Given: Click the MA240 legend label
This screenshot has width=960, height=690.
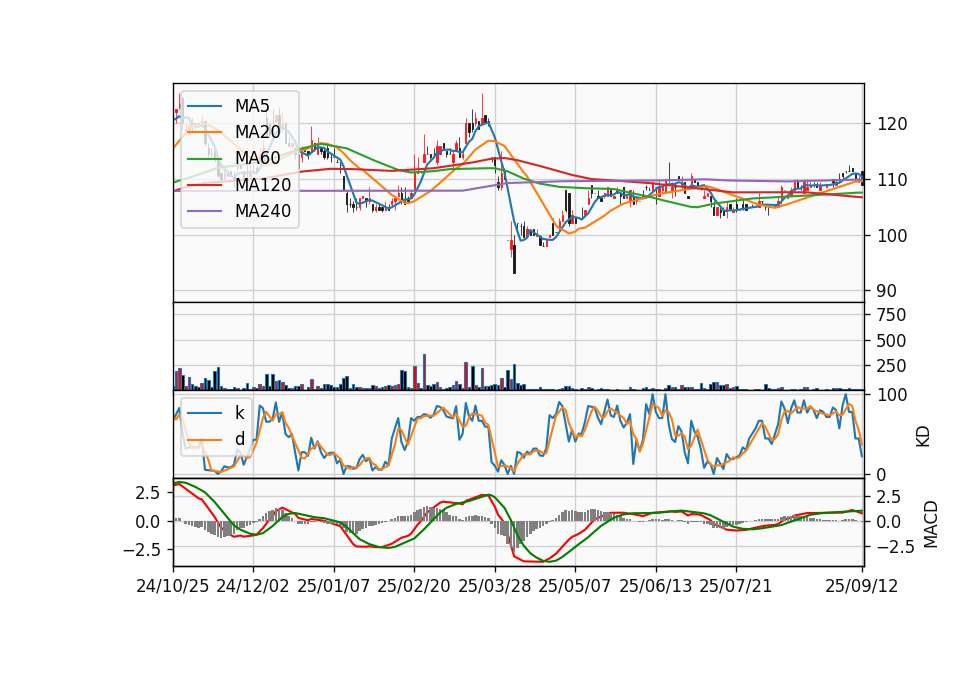Looking at the screenshot, I should pos(263,211).
